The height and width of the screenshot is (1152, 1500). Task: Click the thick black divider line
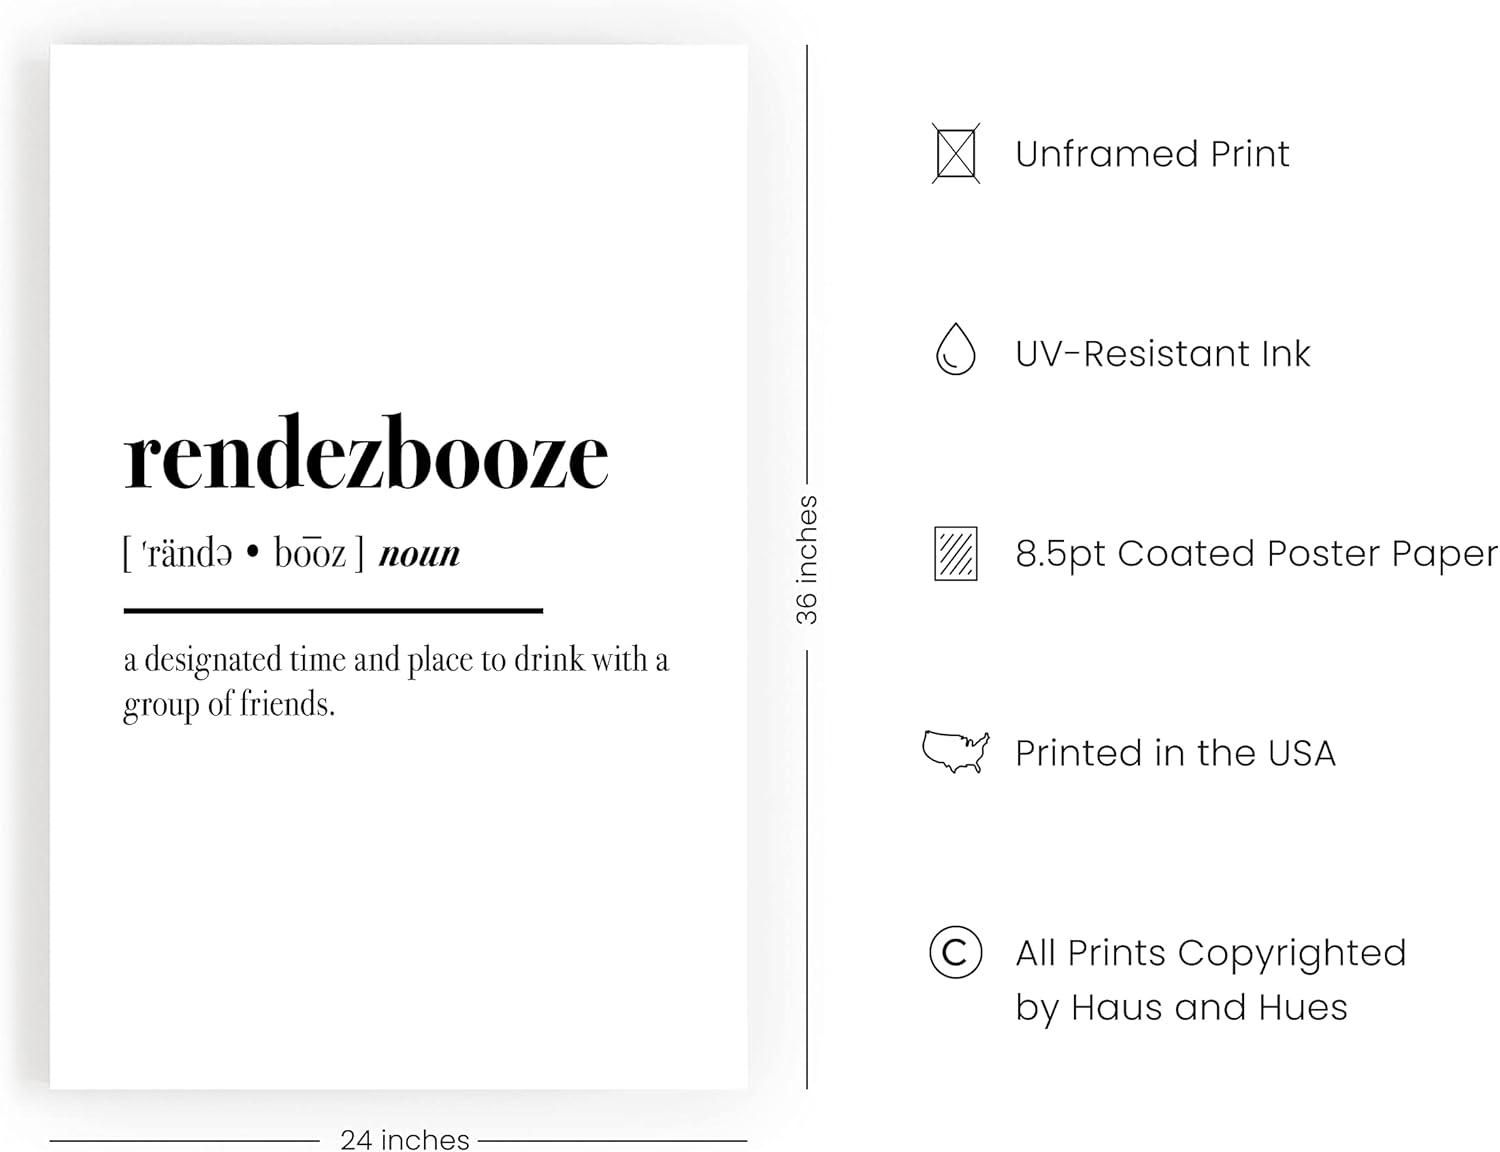point(333,609)
